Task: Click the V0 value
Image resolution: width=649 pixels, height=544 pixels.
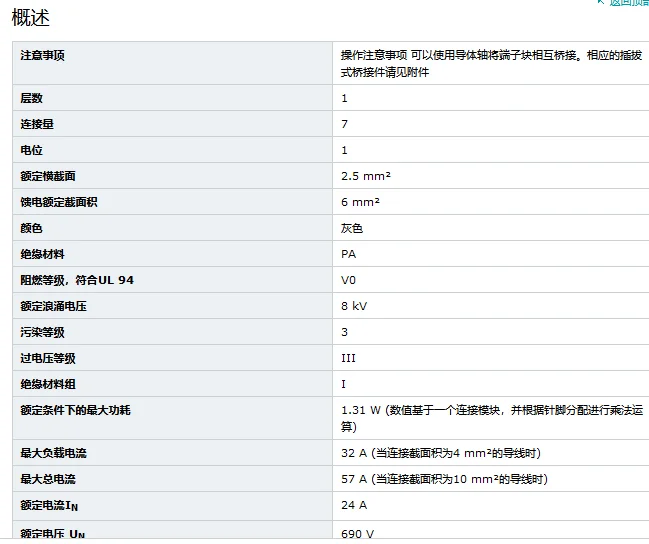Action: [349, 280]
